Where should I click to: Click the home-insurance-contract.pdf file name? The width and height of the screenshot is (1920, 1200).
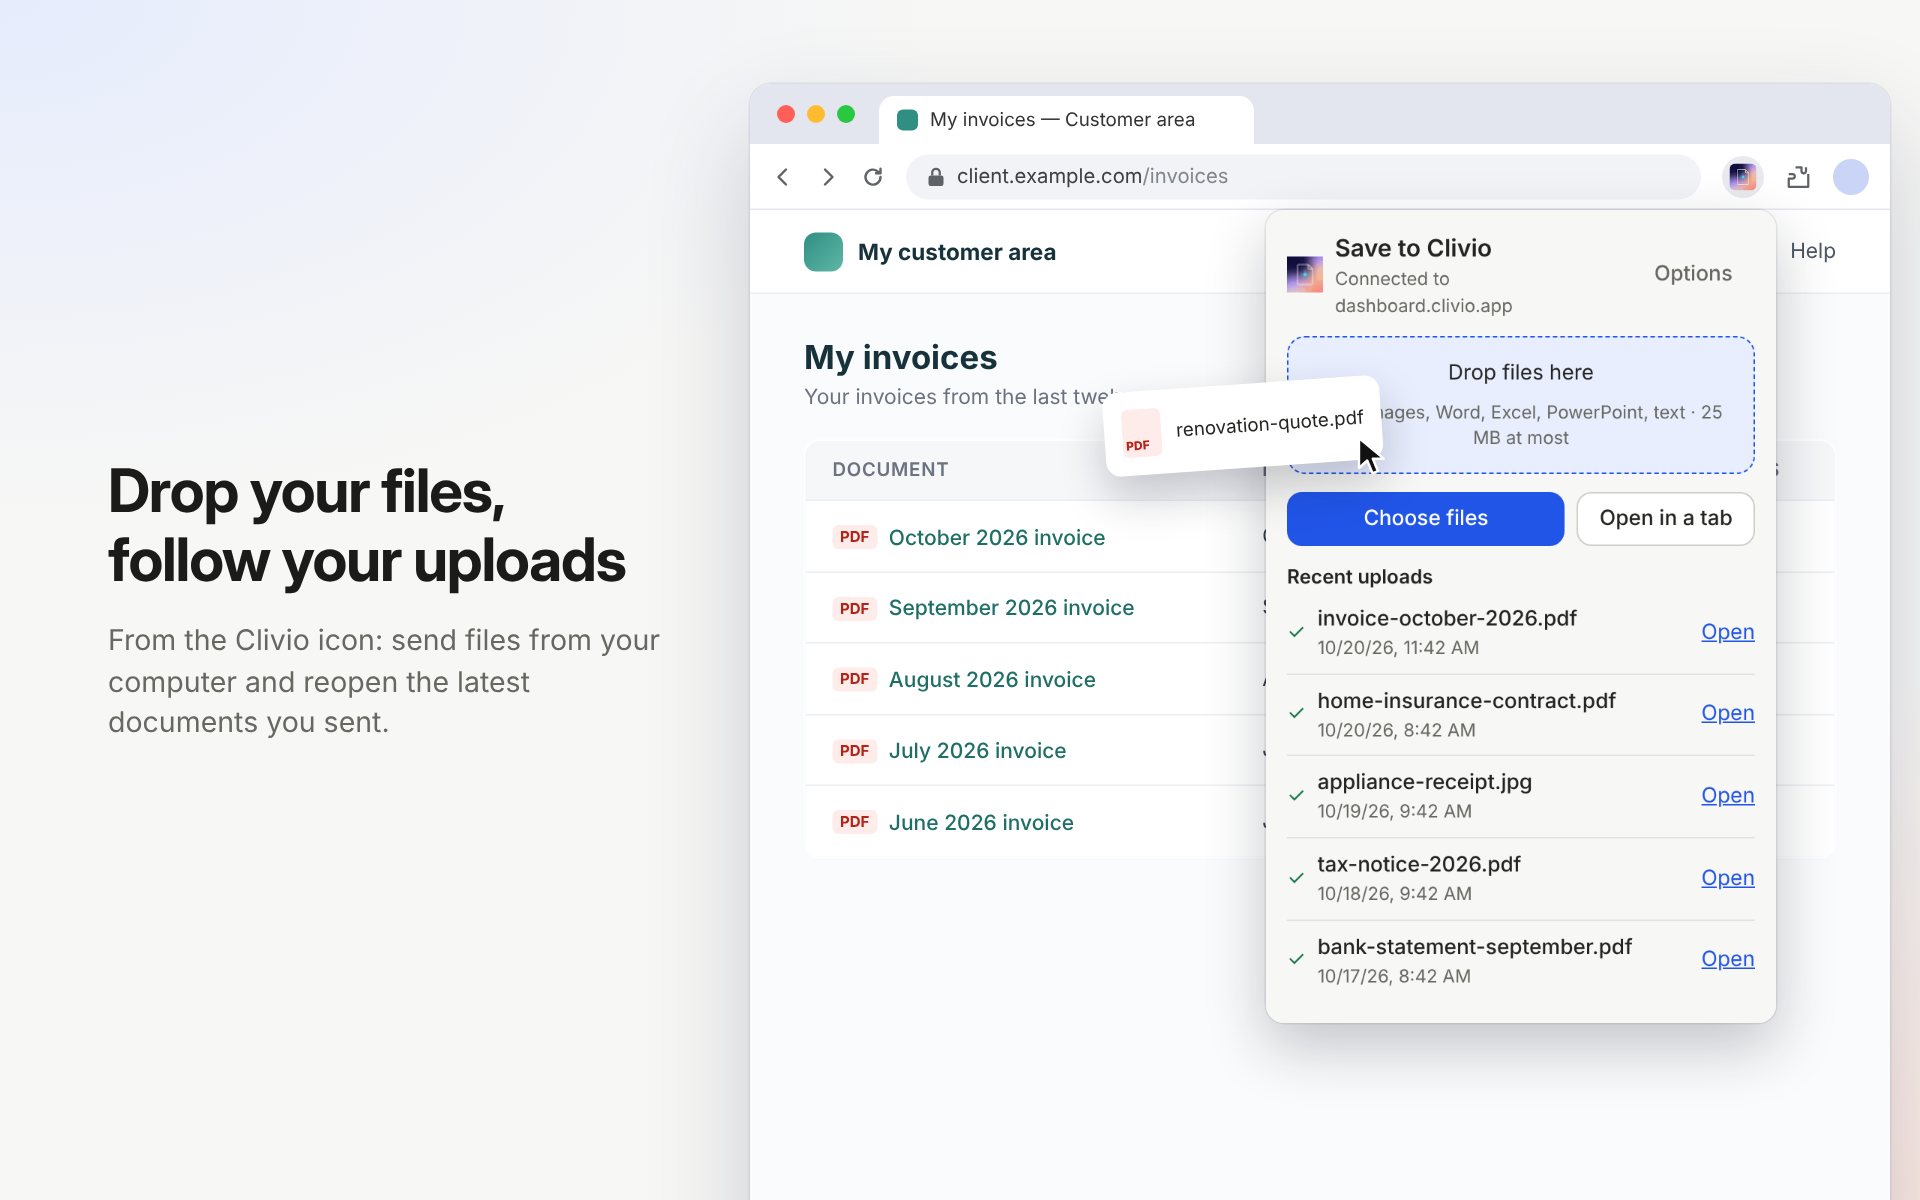1466,701
